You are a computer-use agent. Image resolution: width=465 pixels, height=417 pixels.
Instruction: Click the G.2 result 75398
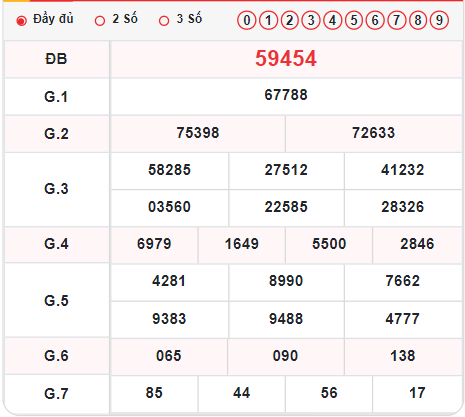point(198,133)
